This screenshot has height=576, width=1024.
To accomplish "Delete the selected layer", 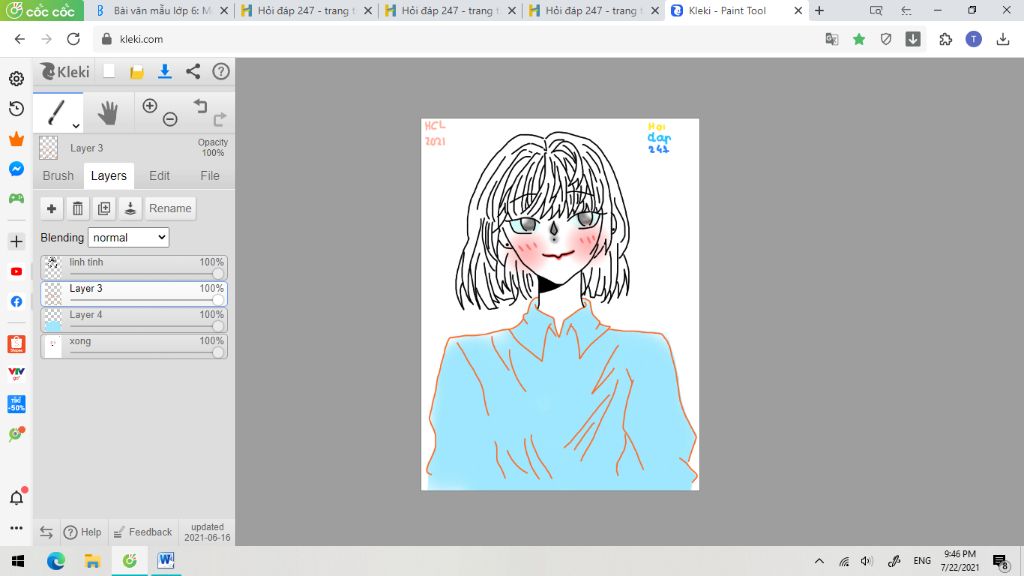I will (x=78, y=208).
